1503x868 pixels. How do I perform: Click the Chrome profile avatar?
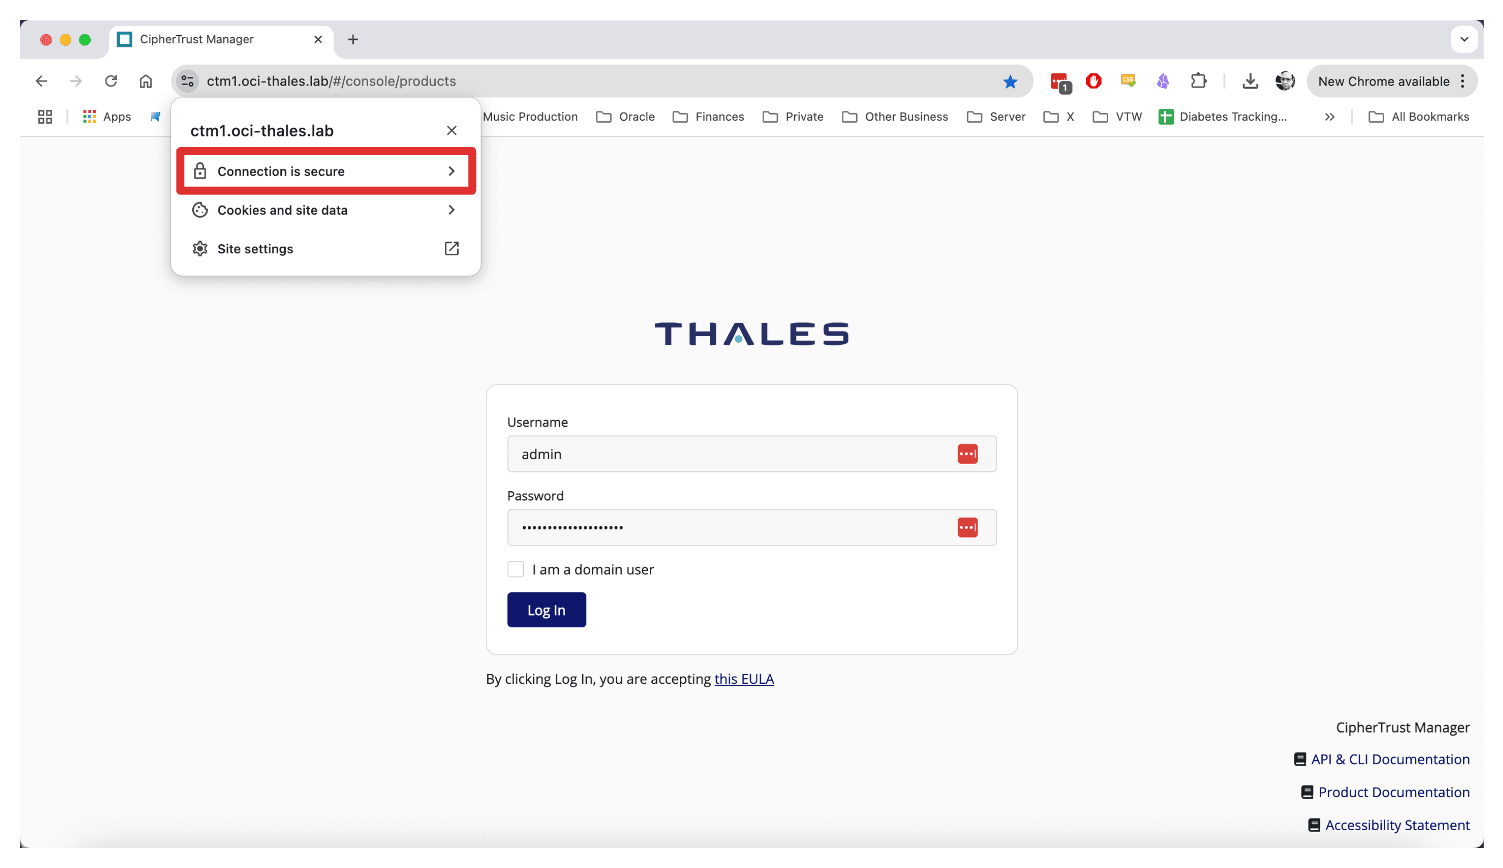pyautogui.click(x=1285, y=81)
